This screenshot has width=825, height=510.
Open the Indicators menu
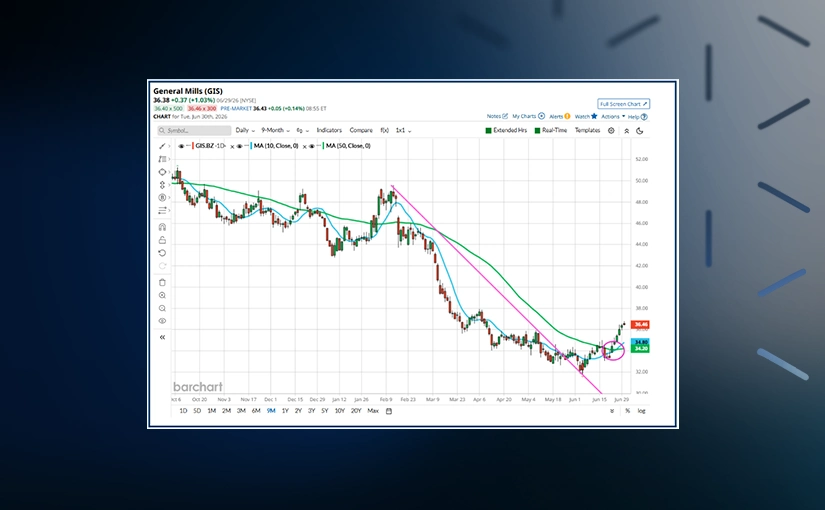(x=329, y=131)
